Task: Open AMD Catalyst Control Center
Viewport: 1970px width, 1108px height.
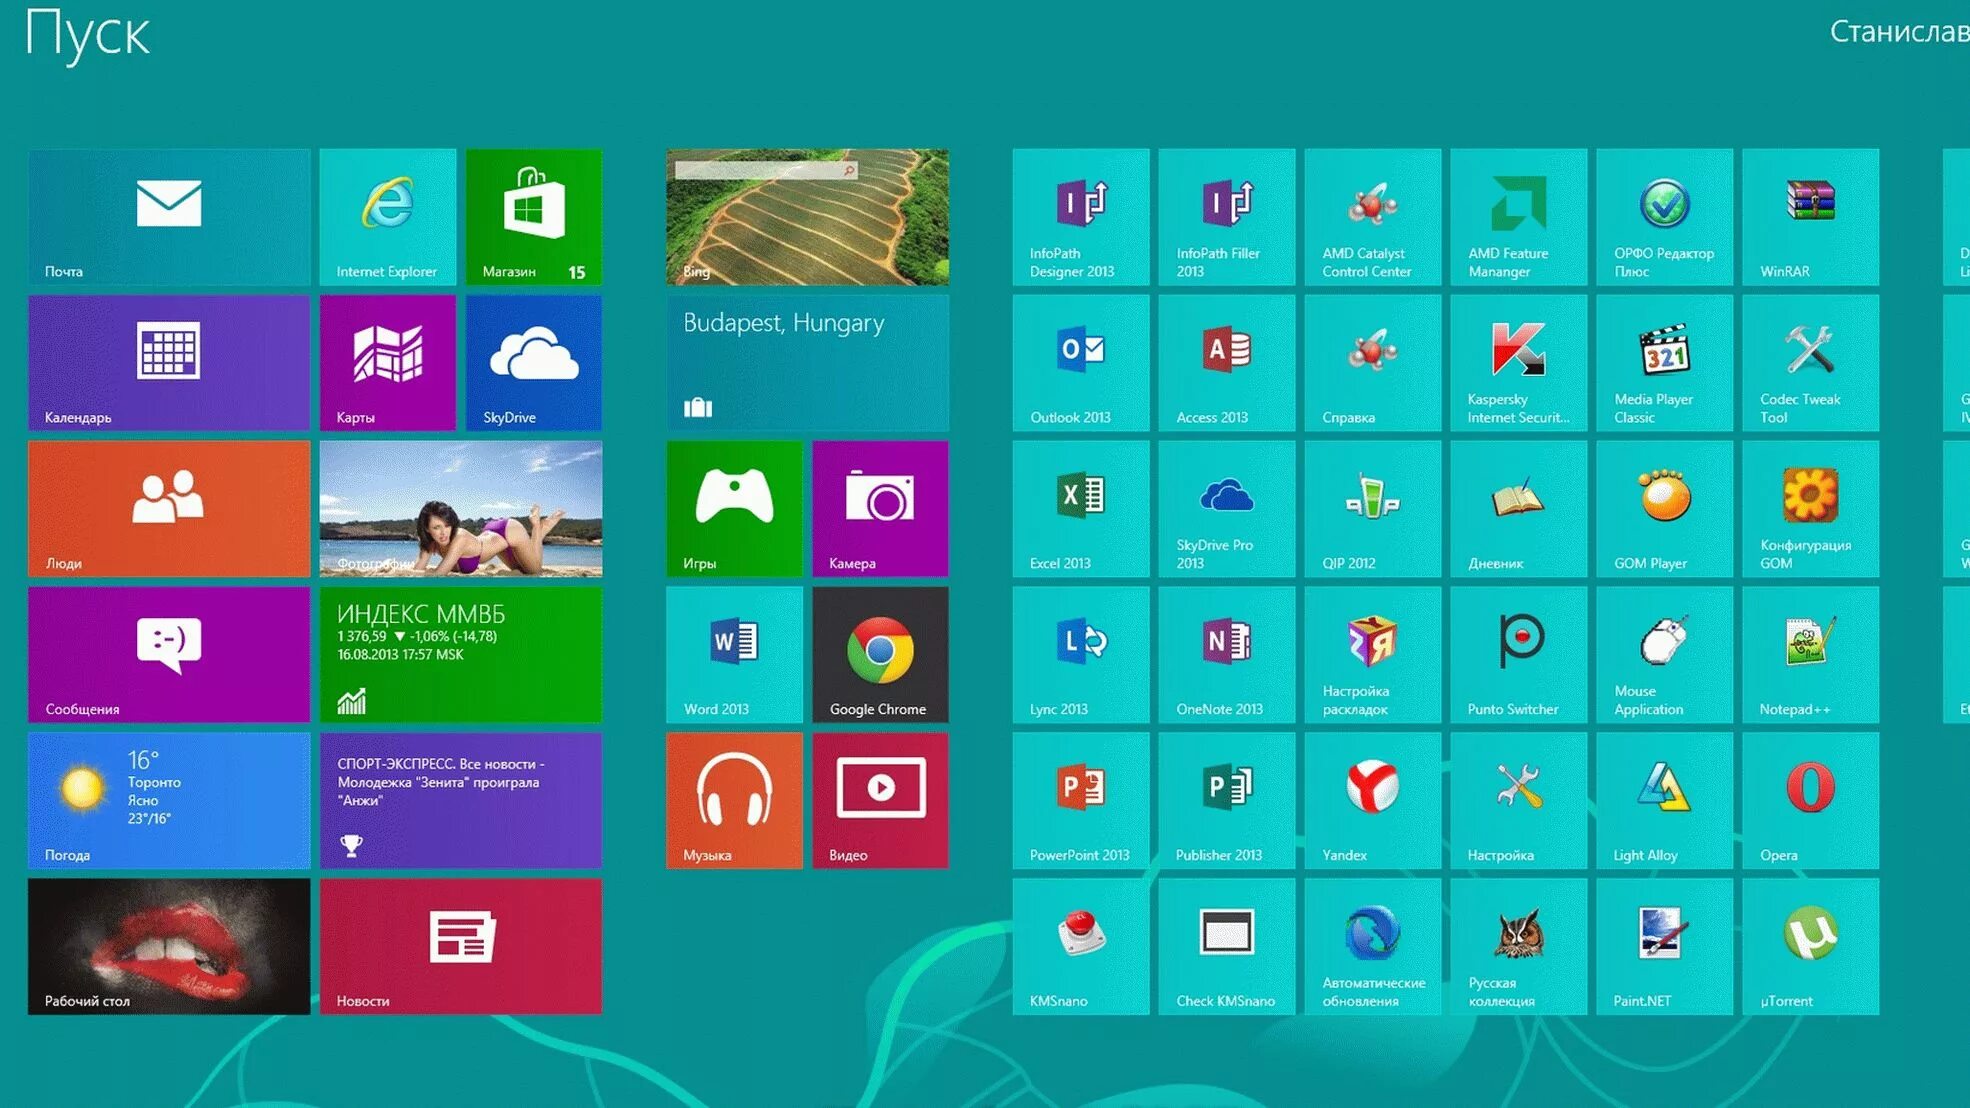Action: pos(1373,217)
